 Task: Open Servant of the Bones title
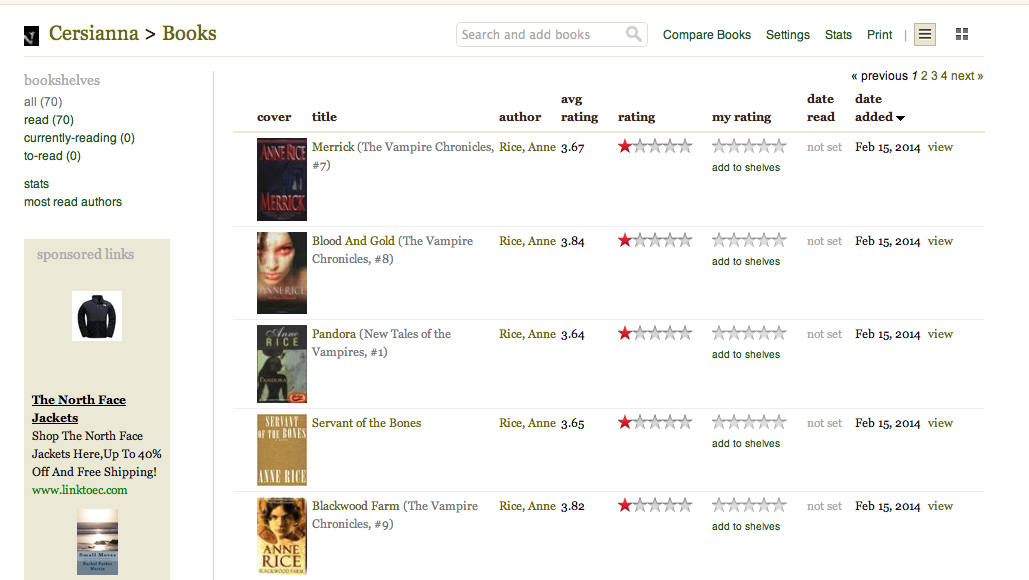click(366, 423)
